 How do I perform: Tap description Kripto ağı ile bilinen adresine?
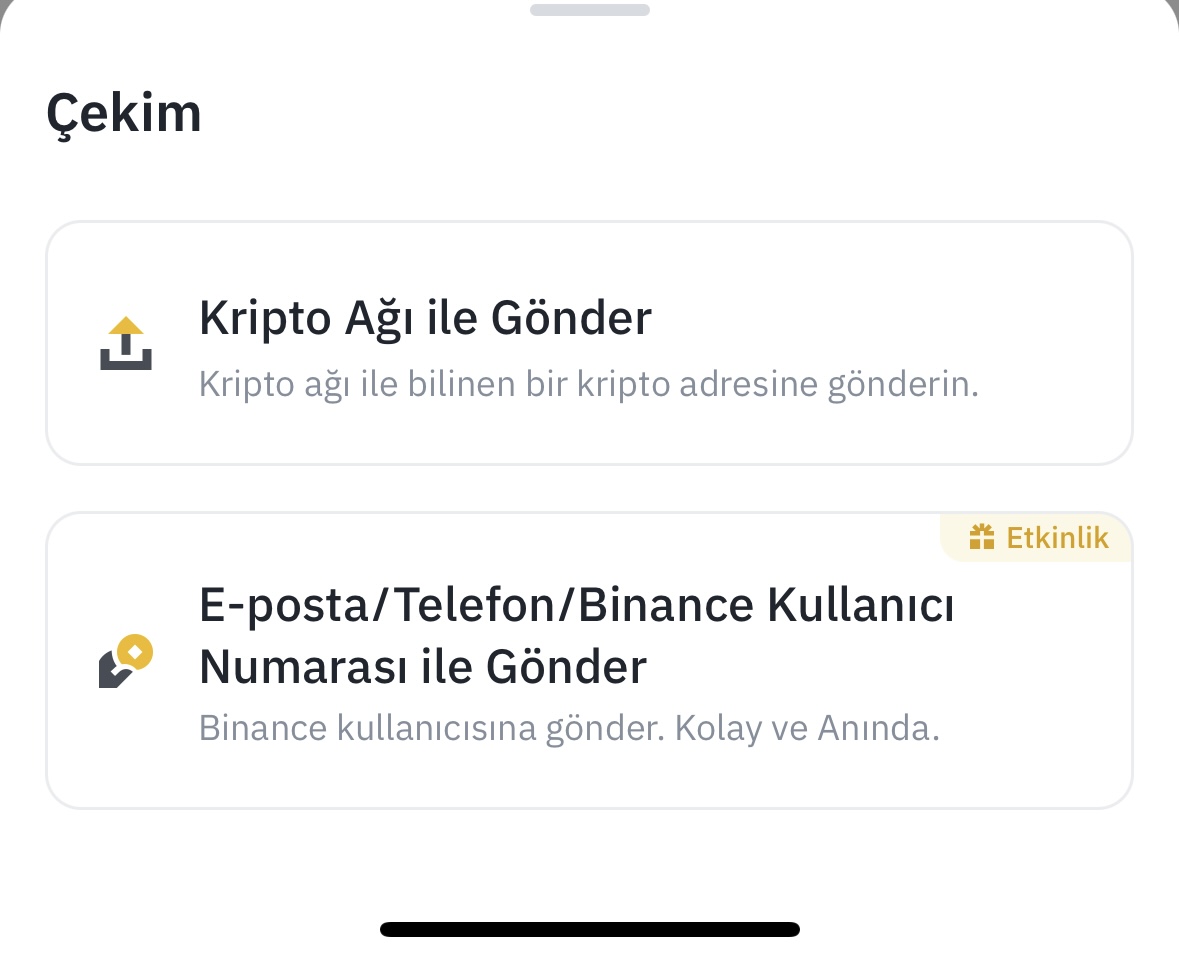(589, 384)
